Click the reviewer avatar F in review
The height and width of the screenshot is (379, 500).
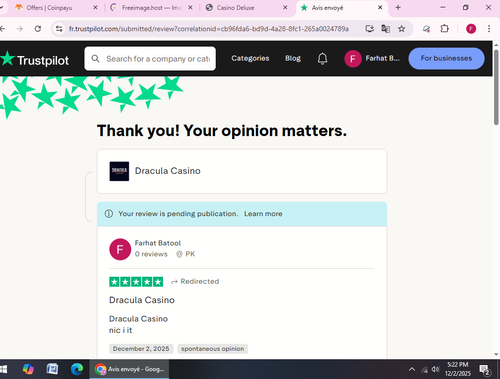[120, 249]
